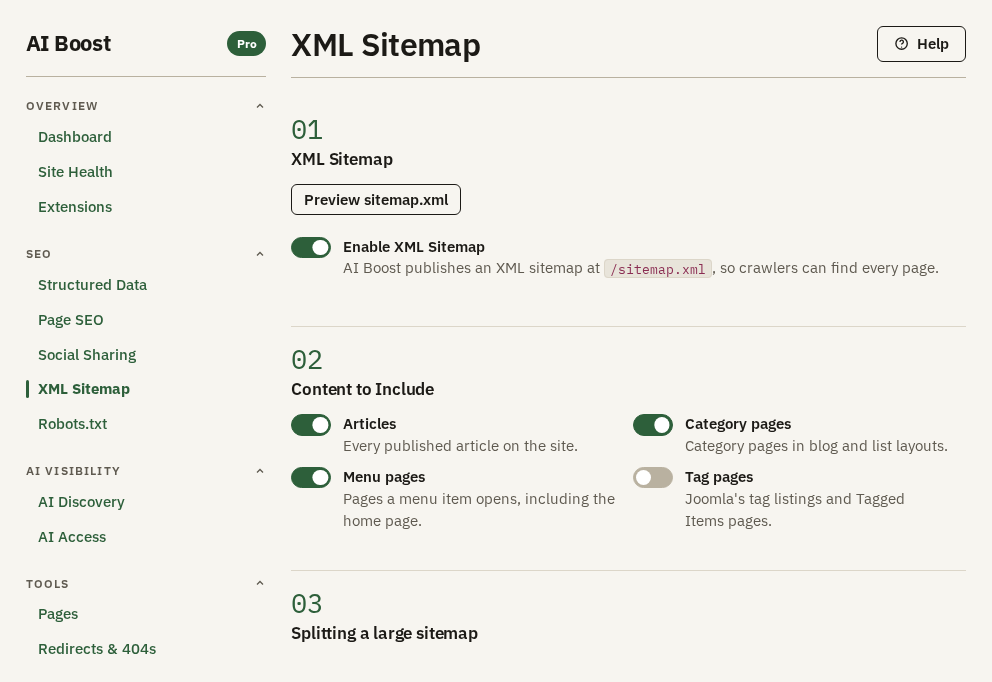Click the Articles label text
The width and height of the screenshot is (992, 682).
point(369,424)
